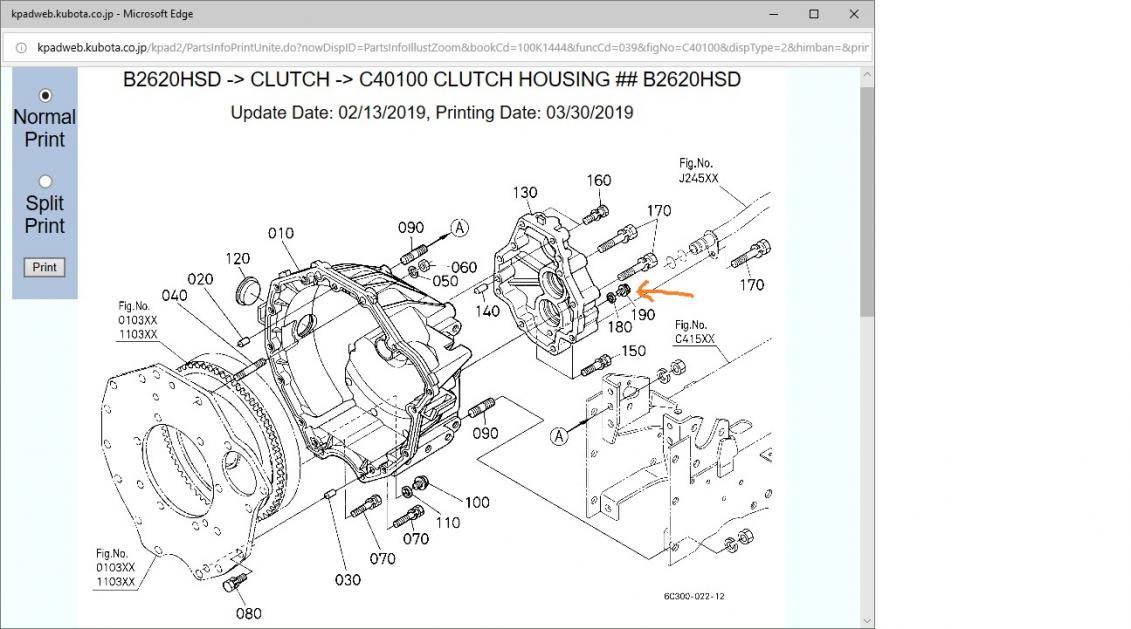1131x629 pixels.
Task: Open the Fig.No. C415XX reference
Action: [x=695, y=332]
